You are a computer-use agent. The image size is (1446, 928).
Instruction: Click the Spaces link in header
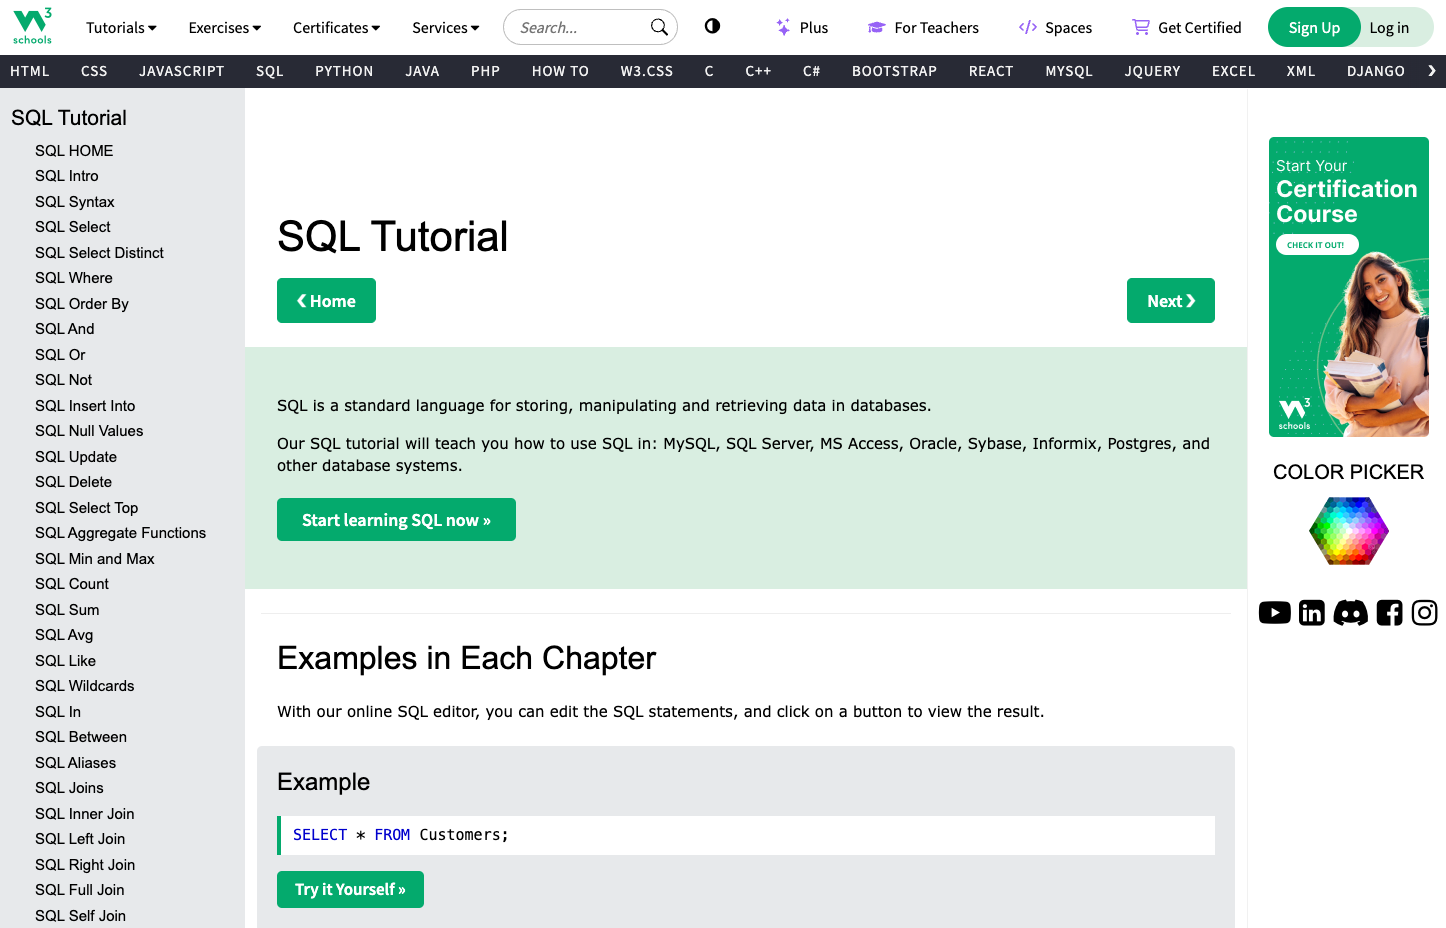(1055, 28)
